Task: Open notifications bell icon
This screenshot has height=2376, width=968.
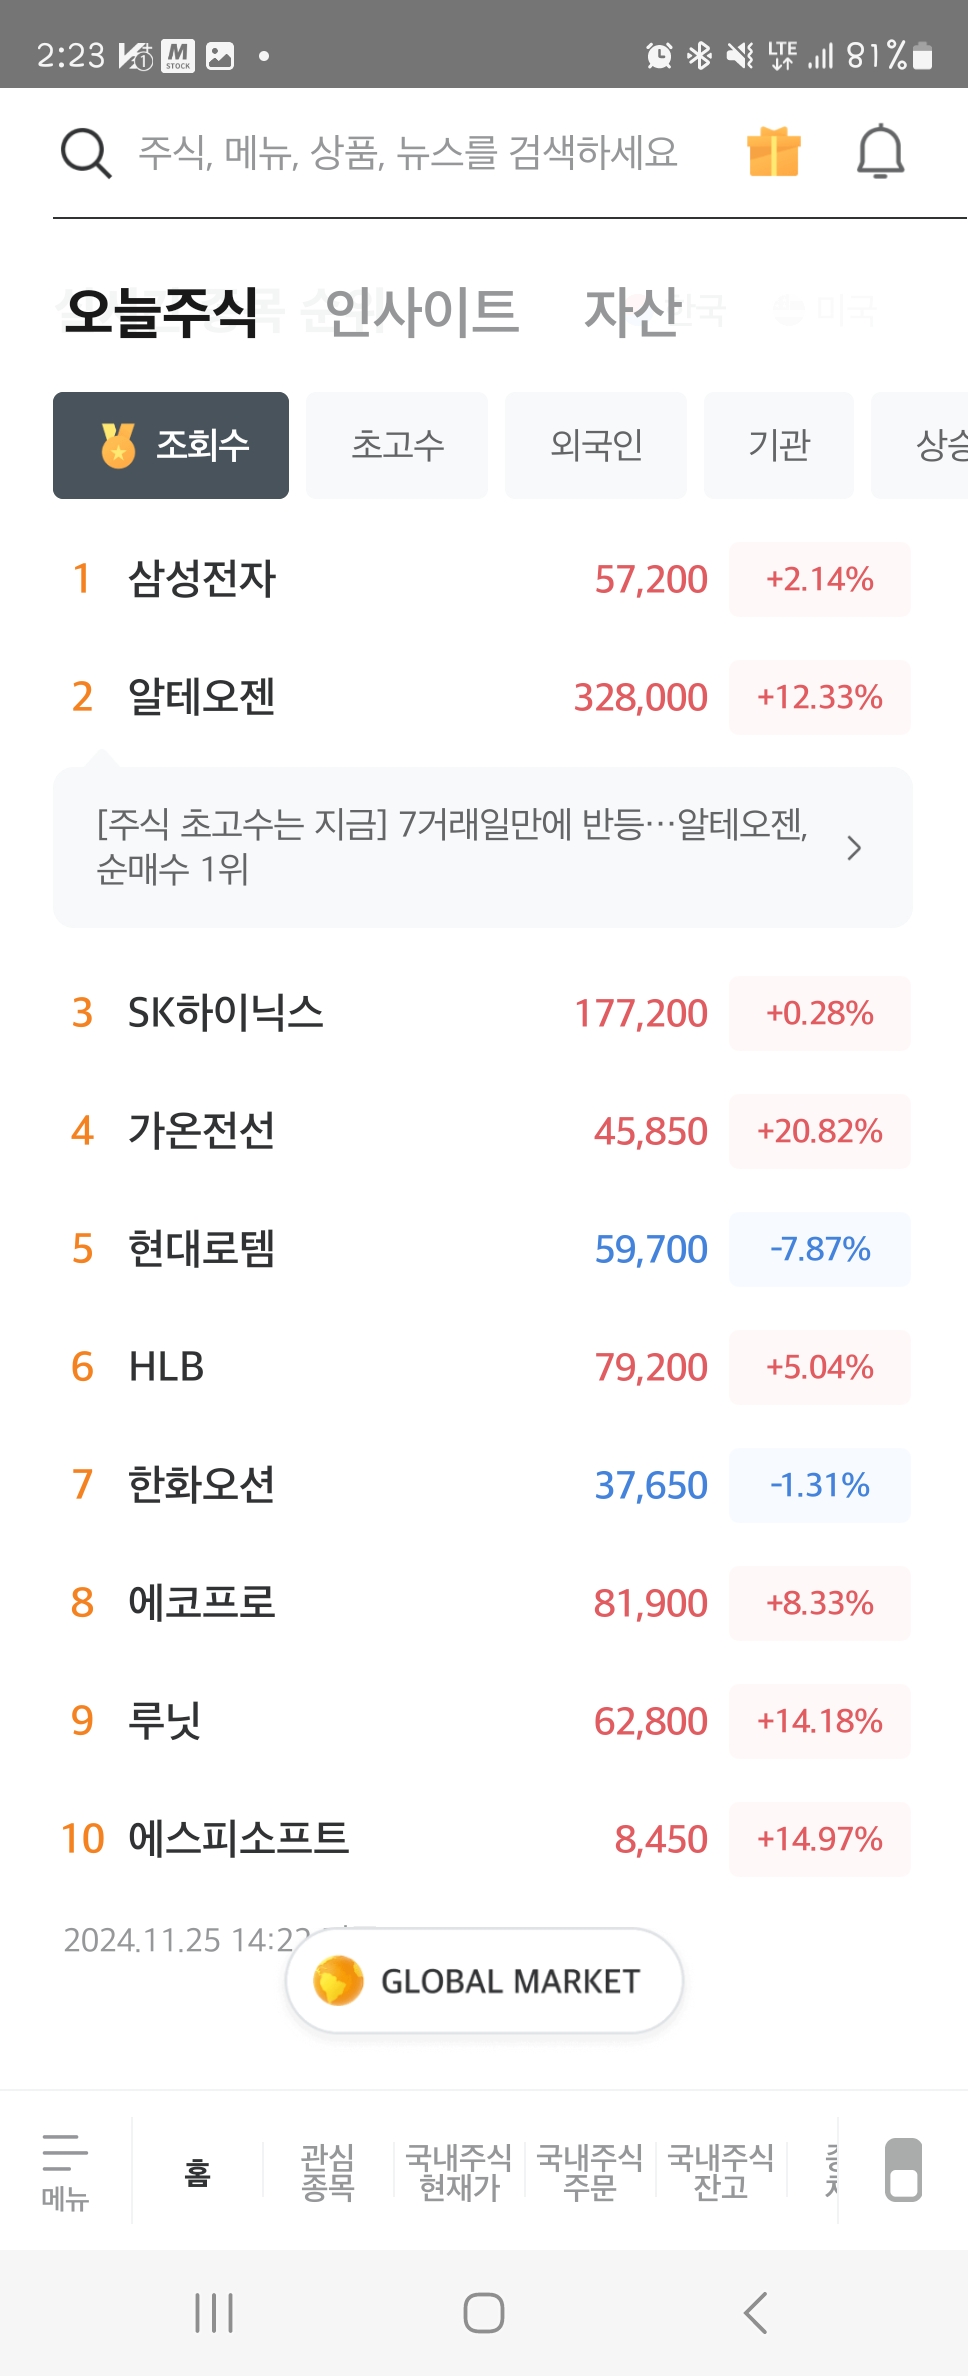Action: [x=880, y=153]
